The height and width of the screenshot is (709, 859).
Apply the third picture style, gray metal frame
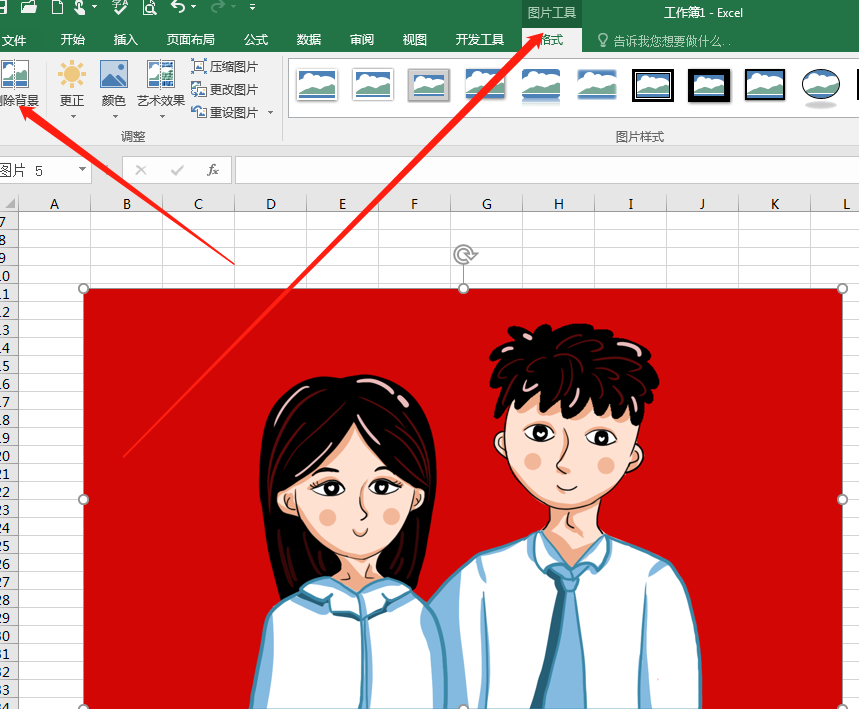(x=428, y=85)
